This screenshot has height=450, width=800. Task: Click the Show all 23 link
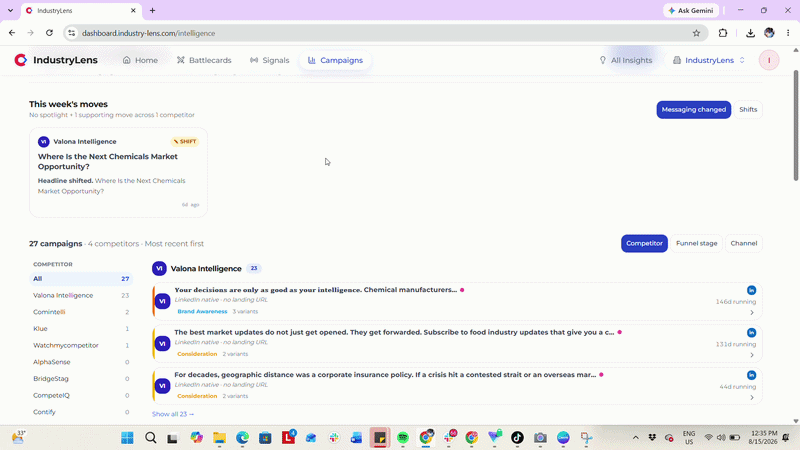(x=172, y=414)
